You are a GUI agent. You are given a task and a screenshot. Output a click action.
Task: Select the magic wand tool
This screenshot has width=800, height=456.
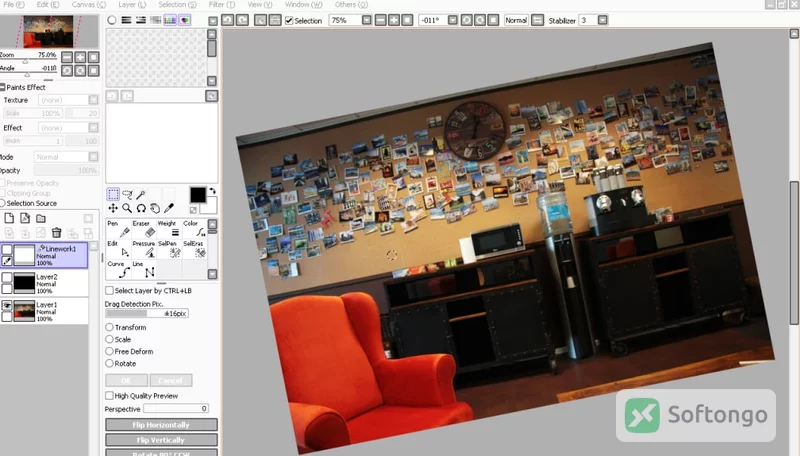click(x=141, y=194)
